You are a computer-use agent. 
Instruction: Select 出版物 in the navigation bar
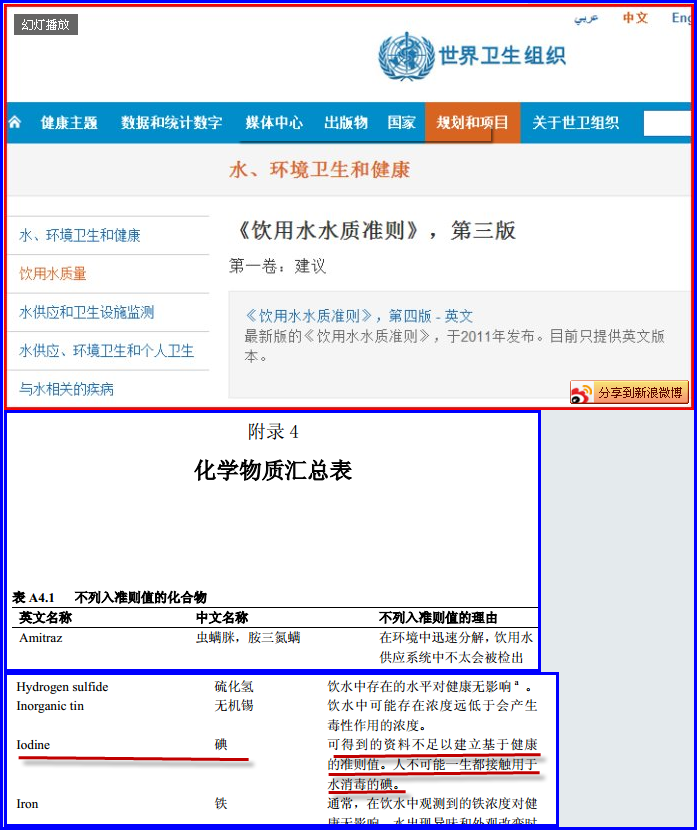tap(346, 123)
